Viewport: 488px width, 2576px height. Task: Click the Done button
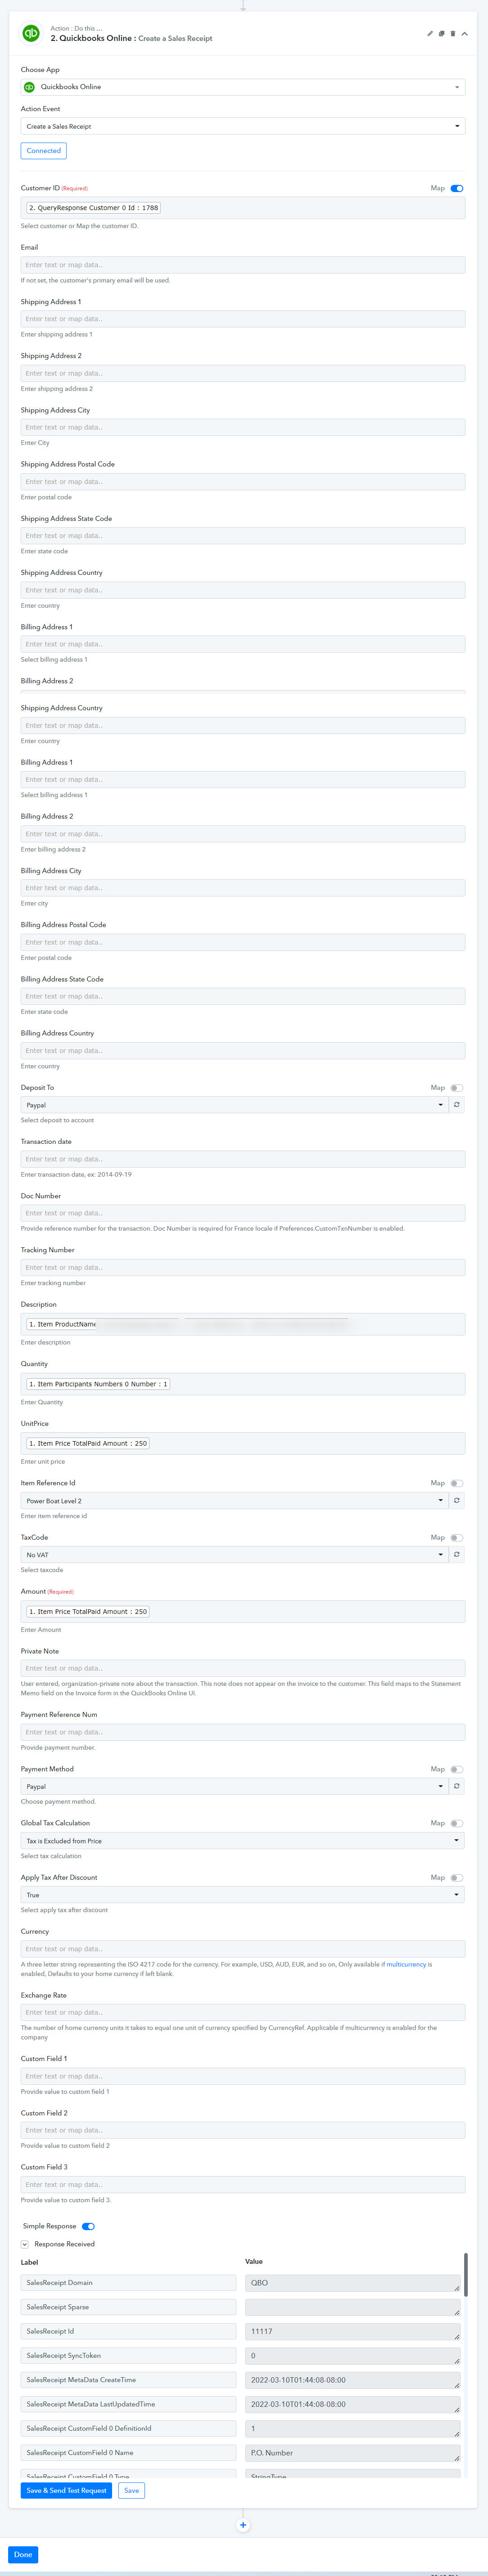[x=23, y=2554]
